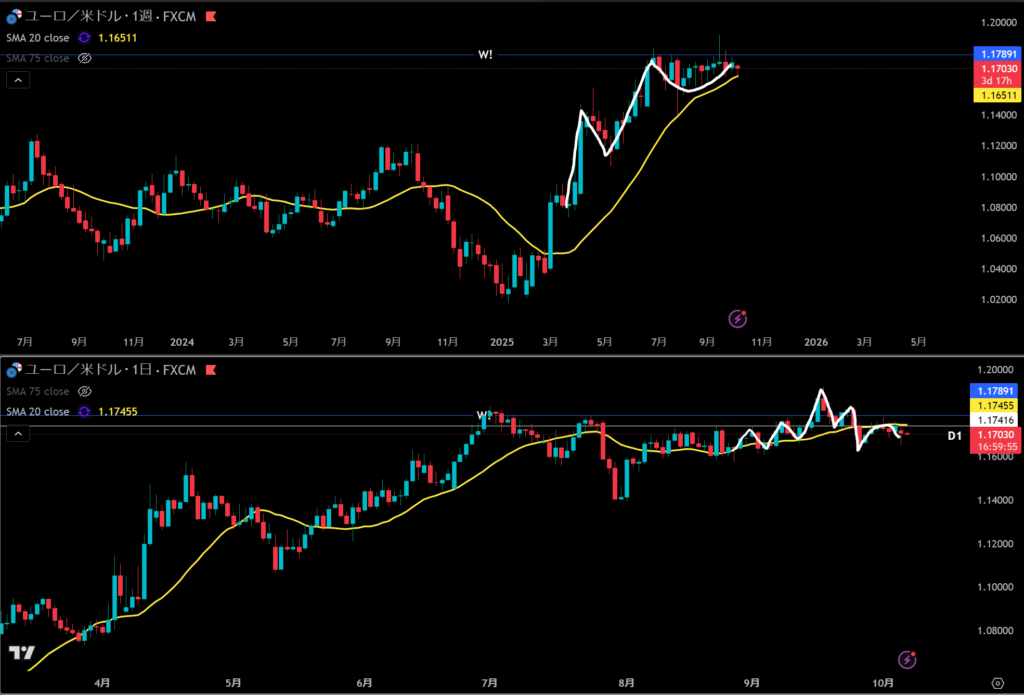Click the EUR/USD currency flag icon in weekly chart
The image size is (1024, 695).
(x=12, y=18)
